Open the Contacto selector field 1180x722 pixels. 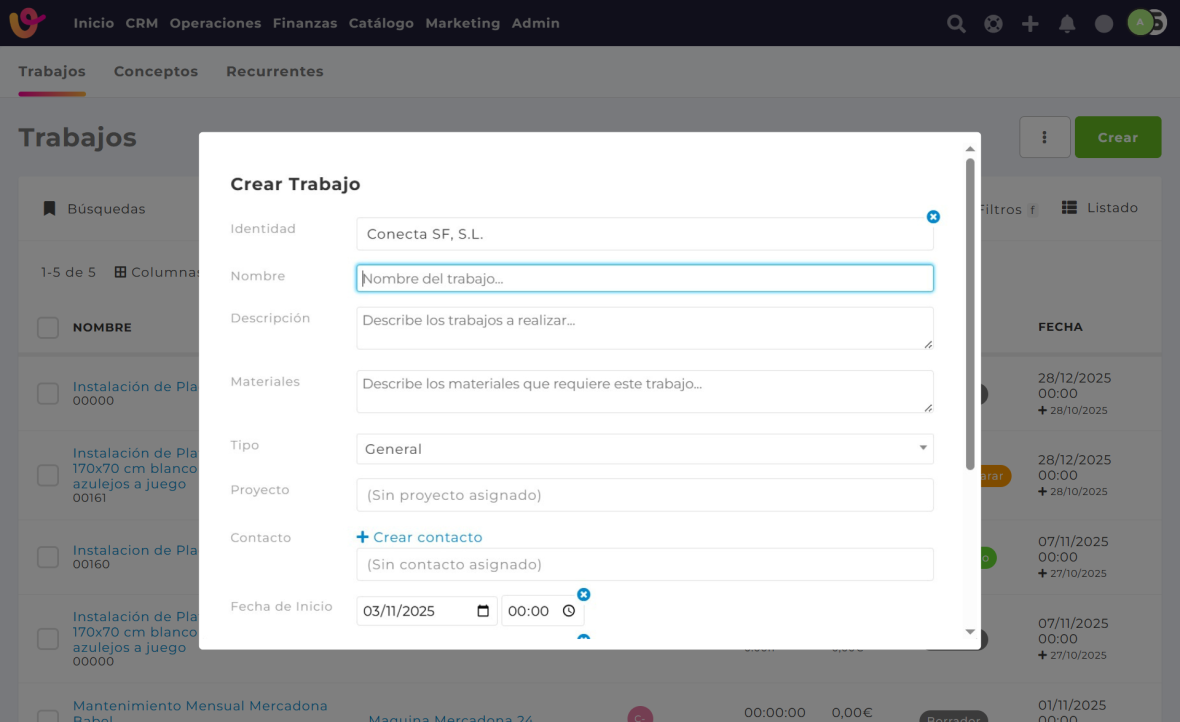tap(644, 564)
